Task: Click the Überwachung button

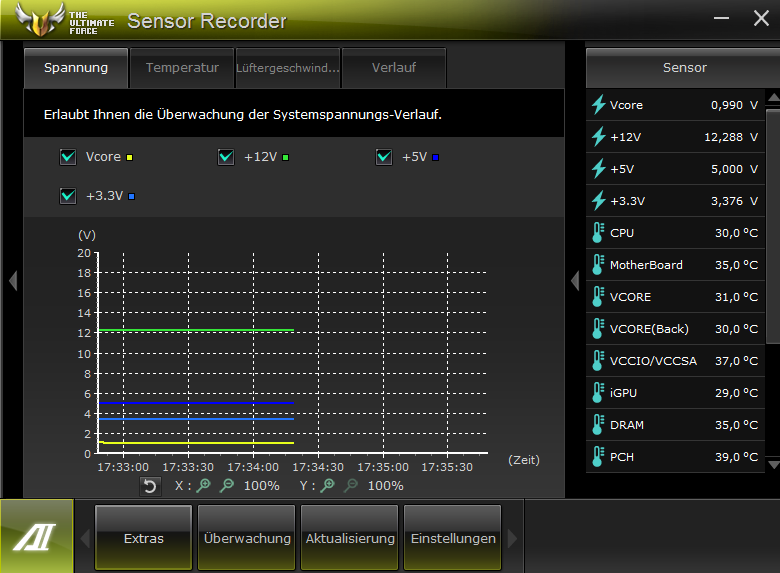Action: point(247,538)
